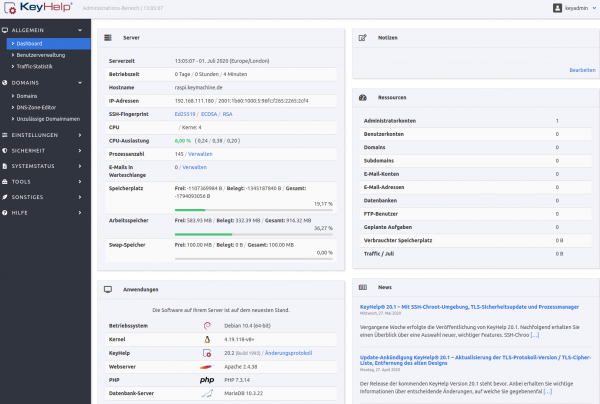Screen dimensions: 600x404
Task: Click the Server panel header icon
Action: [x=108, y=37]
